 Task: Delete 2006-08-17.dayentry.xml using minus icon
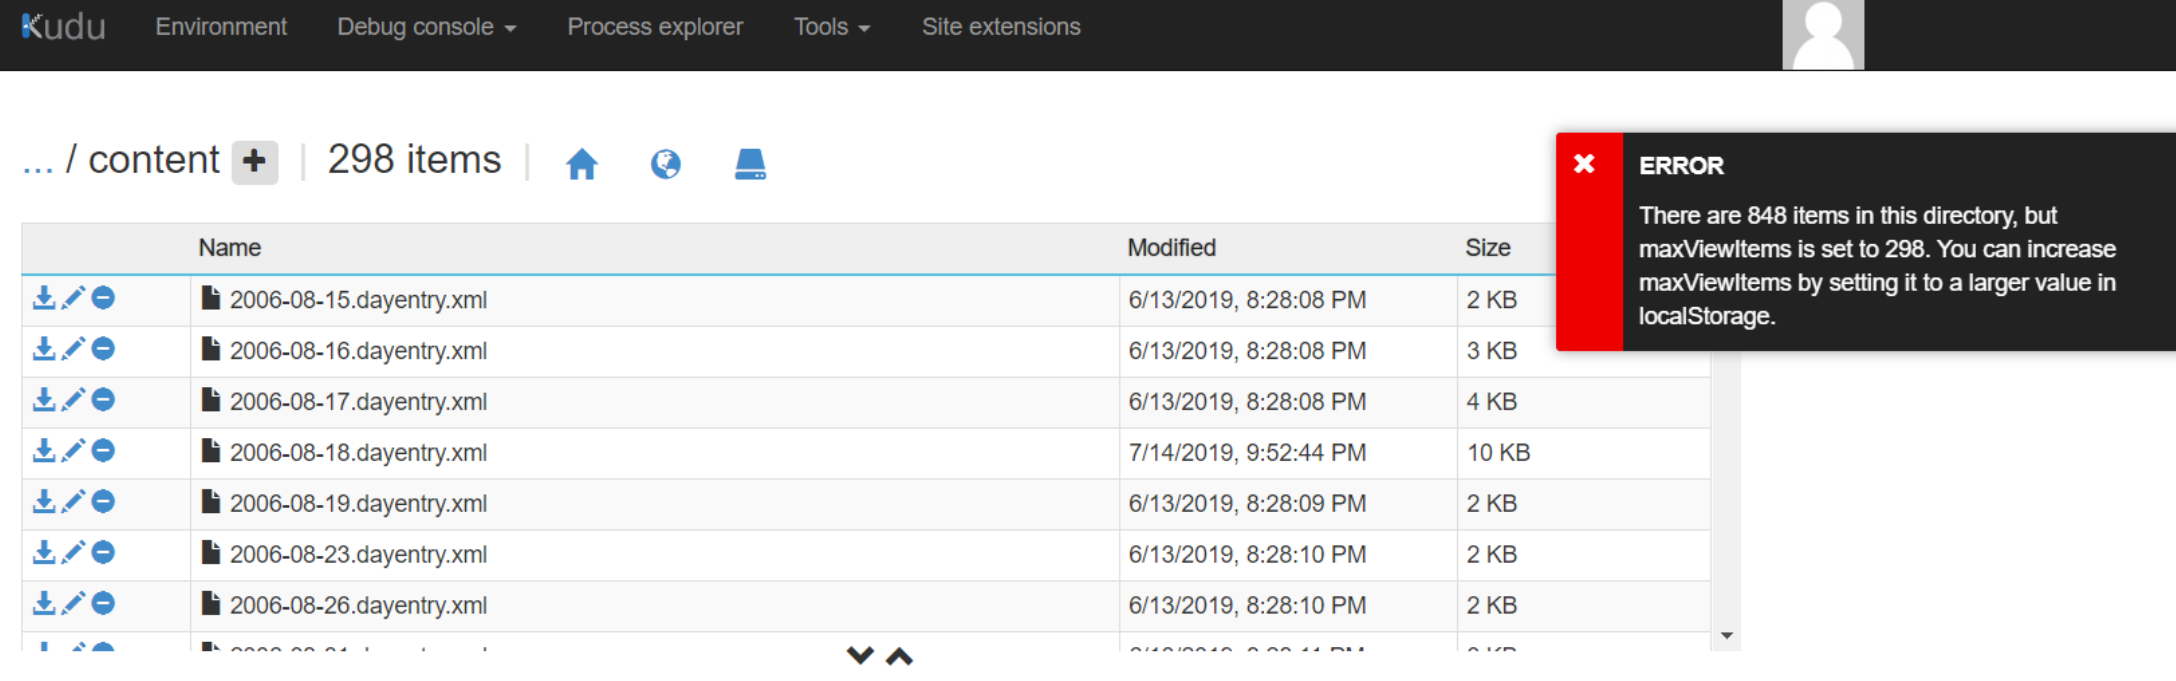(x=103, y=400)
